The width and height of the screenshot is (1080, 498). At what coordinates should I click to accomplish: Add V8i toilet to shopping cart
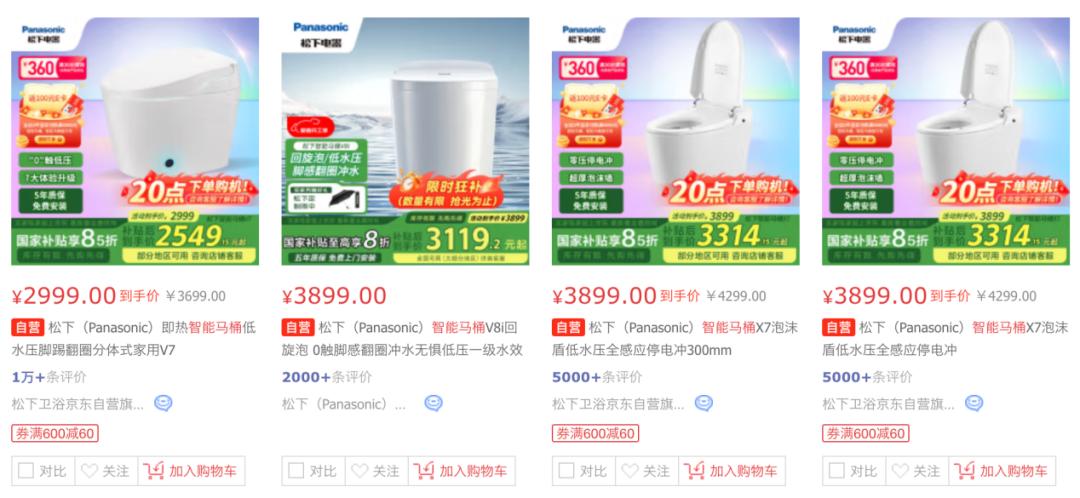[461, 471]
